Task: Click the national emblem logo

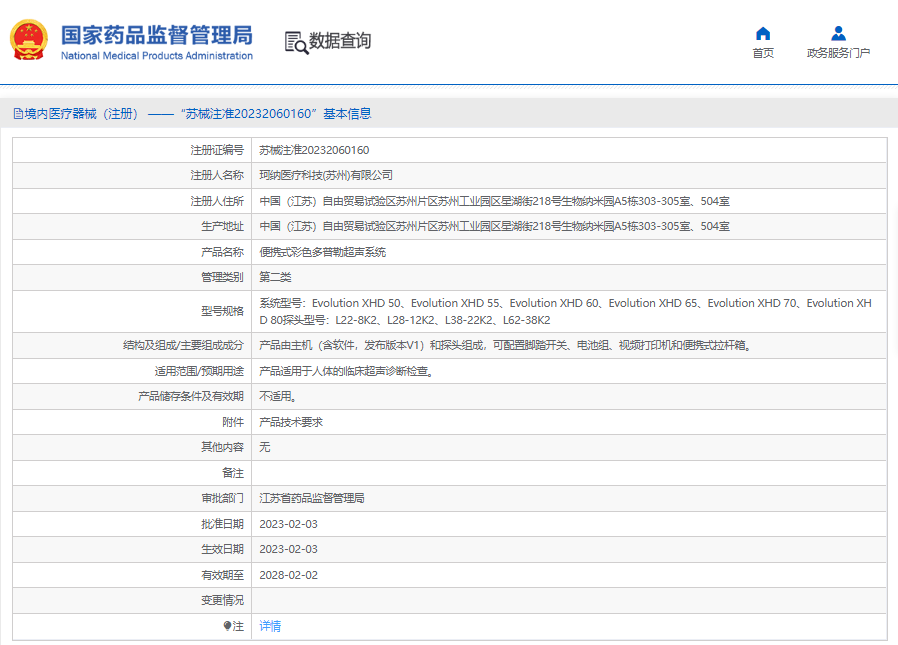Action: point(29,40)
